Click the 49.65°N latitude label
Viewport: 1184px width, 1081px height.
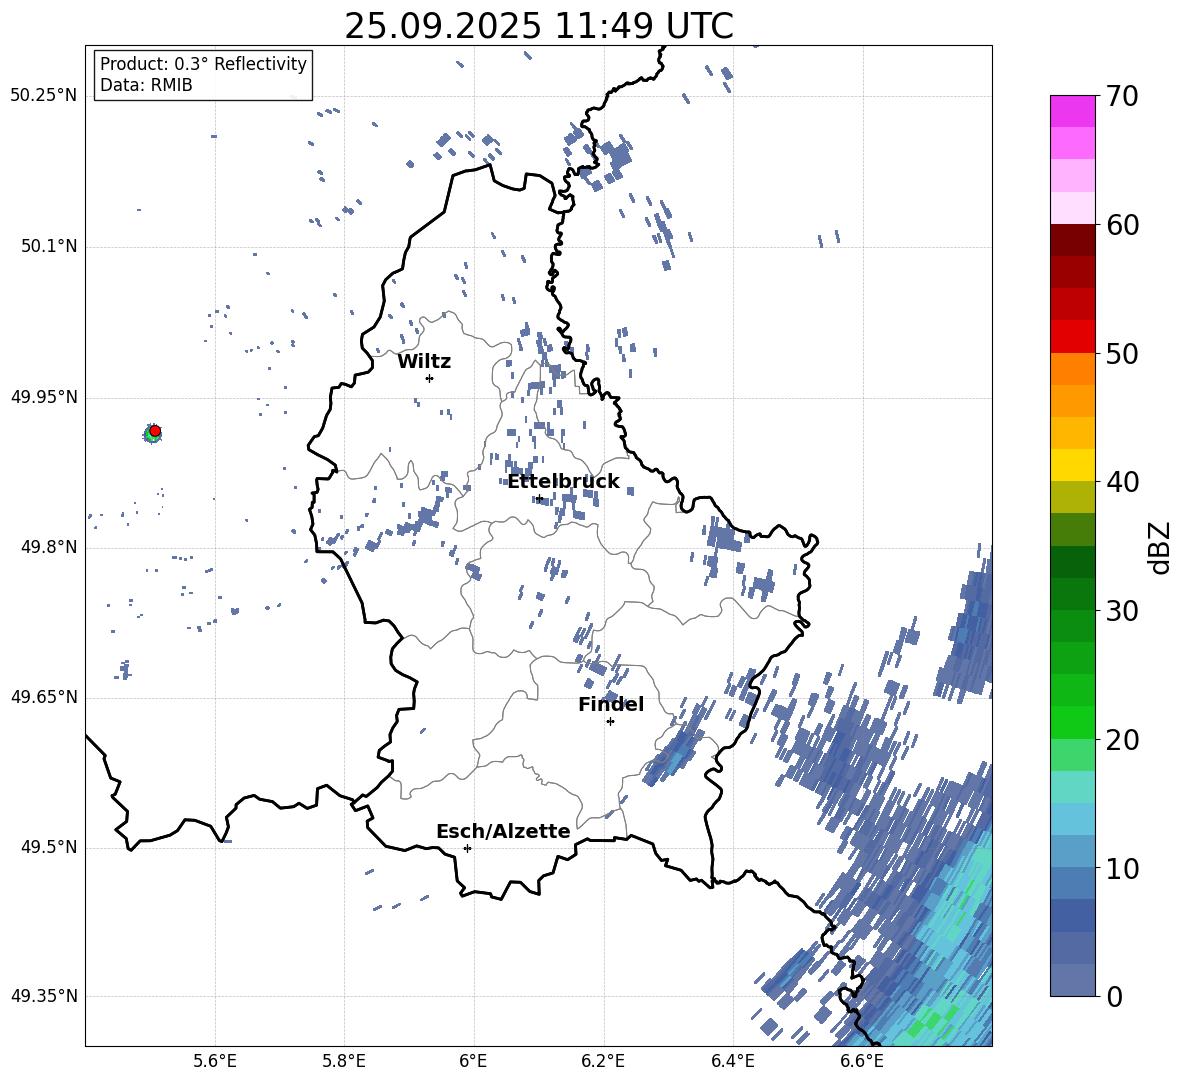pyautogui.click(x=44, y=697)
